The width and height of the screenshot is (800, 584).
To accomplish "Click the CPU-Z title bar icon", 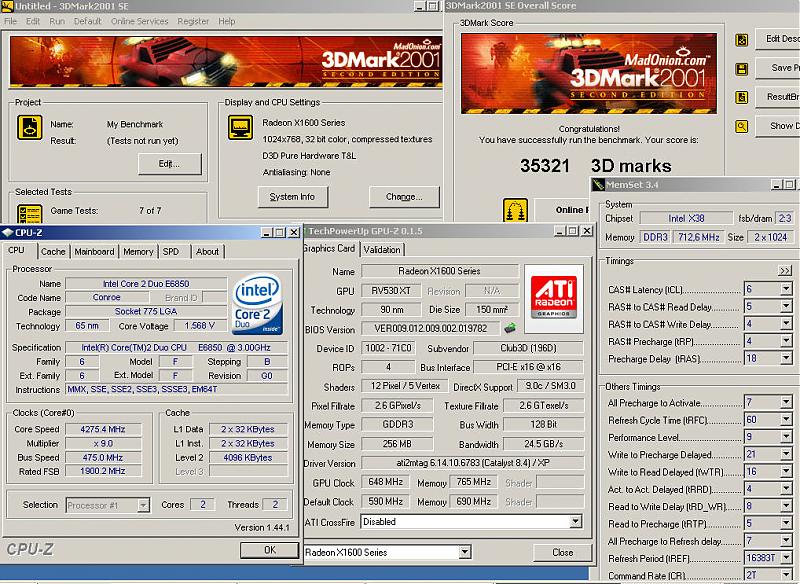I will pos(7,233).
